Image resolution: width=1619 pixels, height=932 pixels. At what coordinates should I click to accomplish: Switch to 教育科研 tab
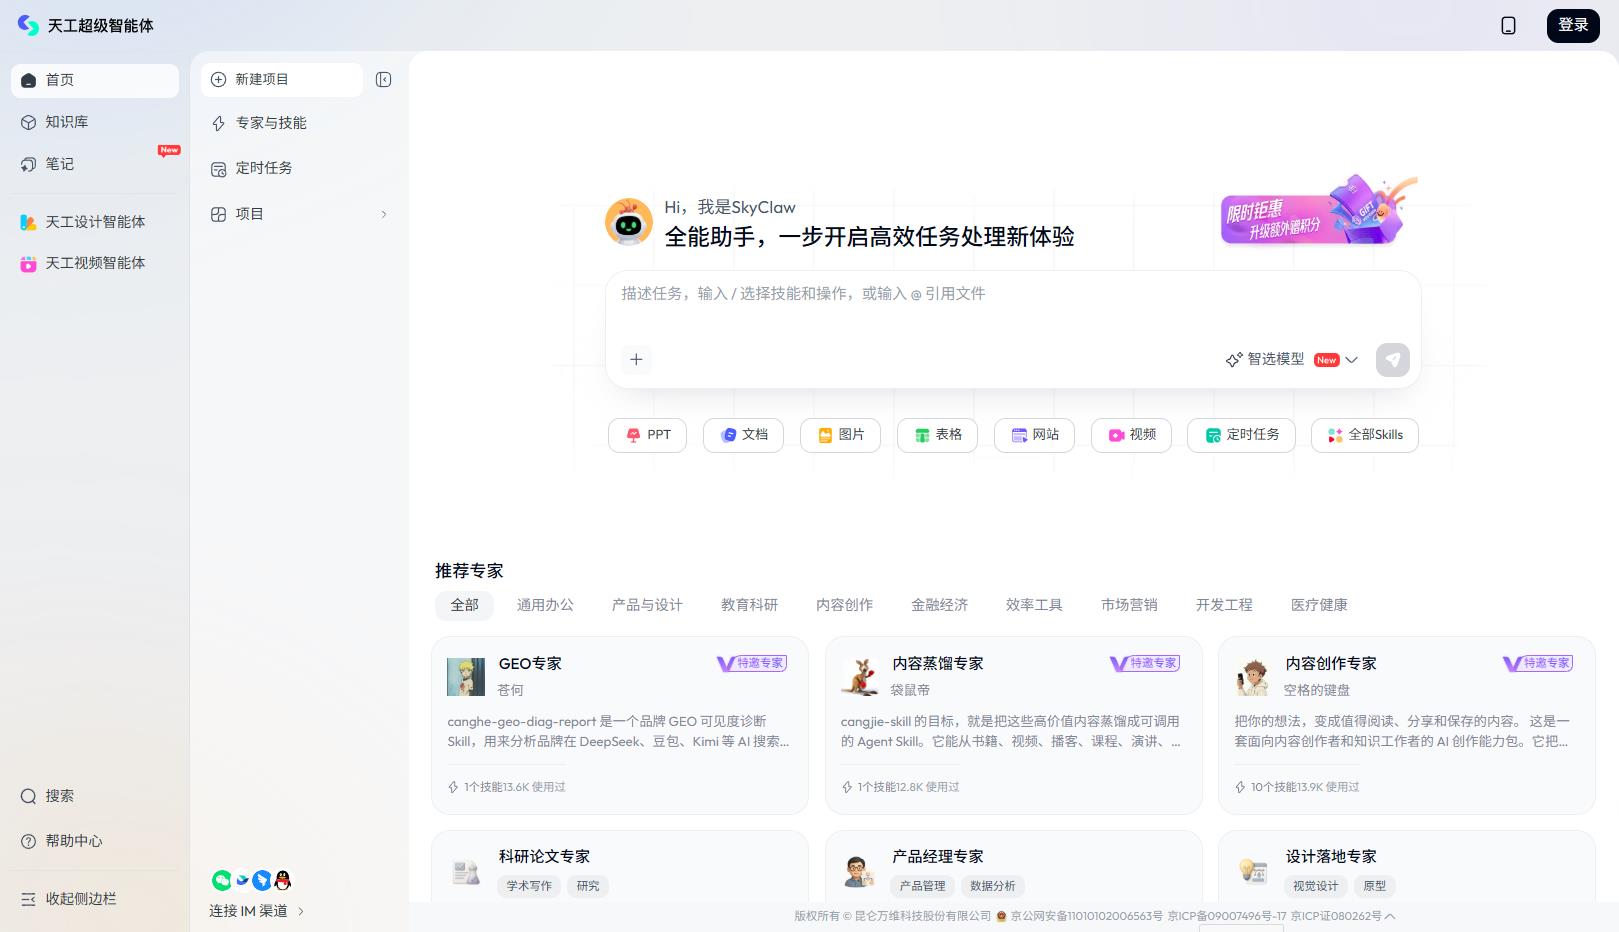point(749,605)
